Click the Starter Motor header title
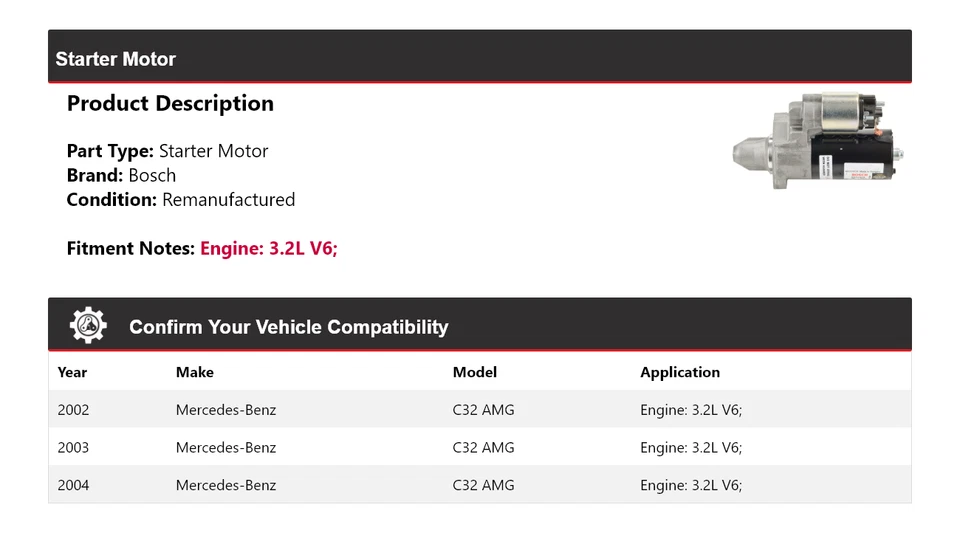 (115, 59)
